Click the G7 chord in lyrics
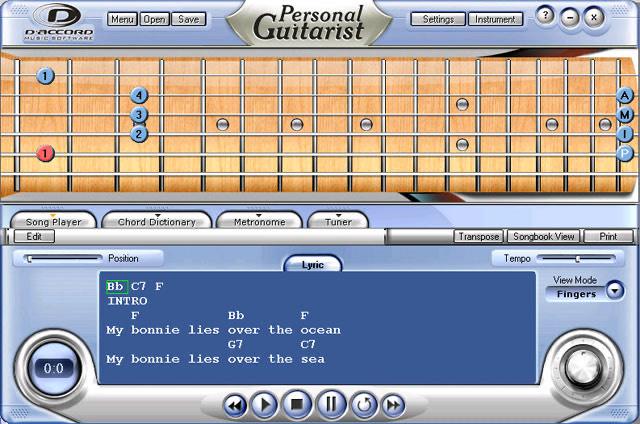This screenshot has width=640, height=424. pyautogui.click(x=236, y=344)
